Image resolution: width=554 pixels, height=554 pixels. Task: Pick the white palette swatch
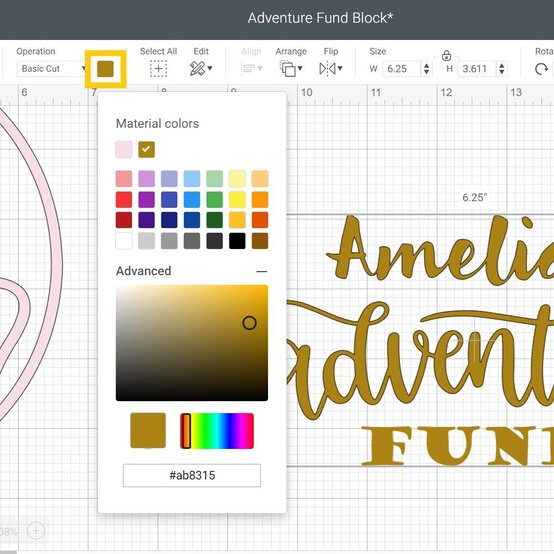pos(124,241)
